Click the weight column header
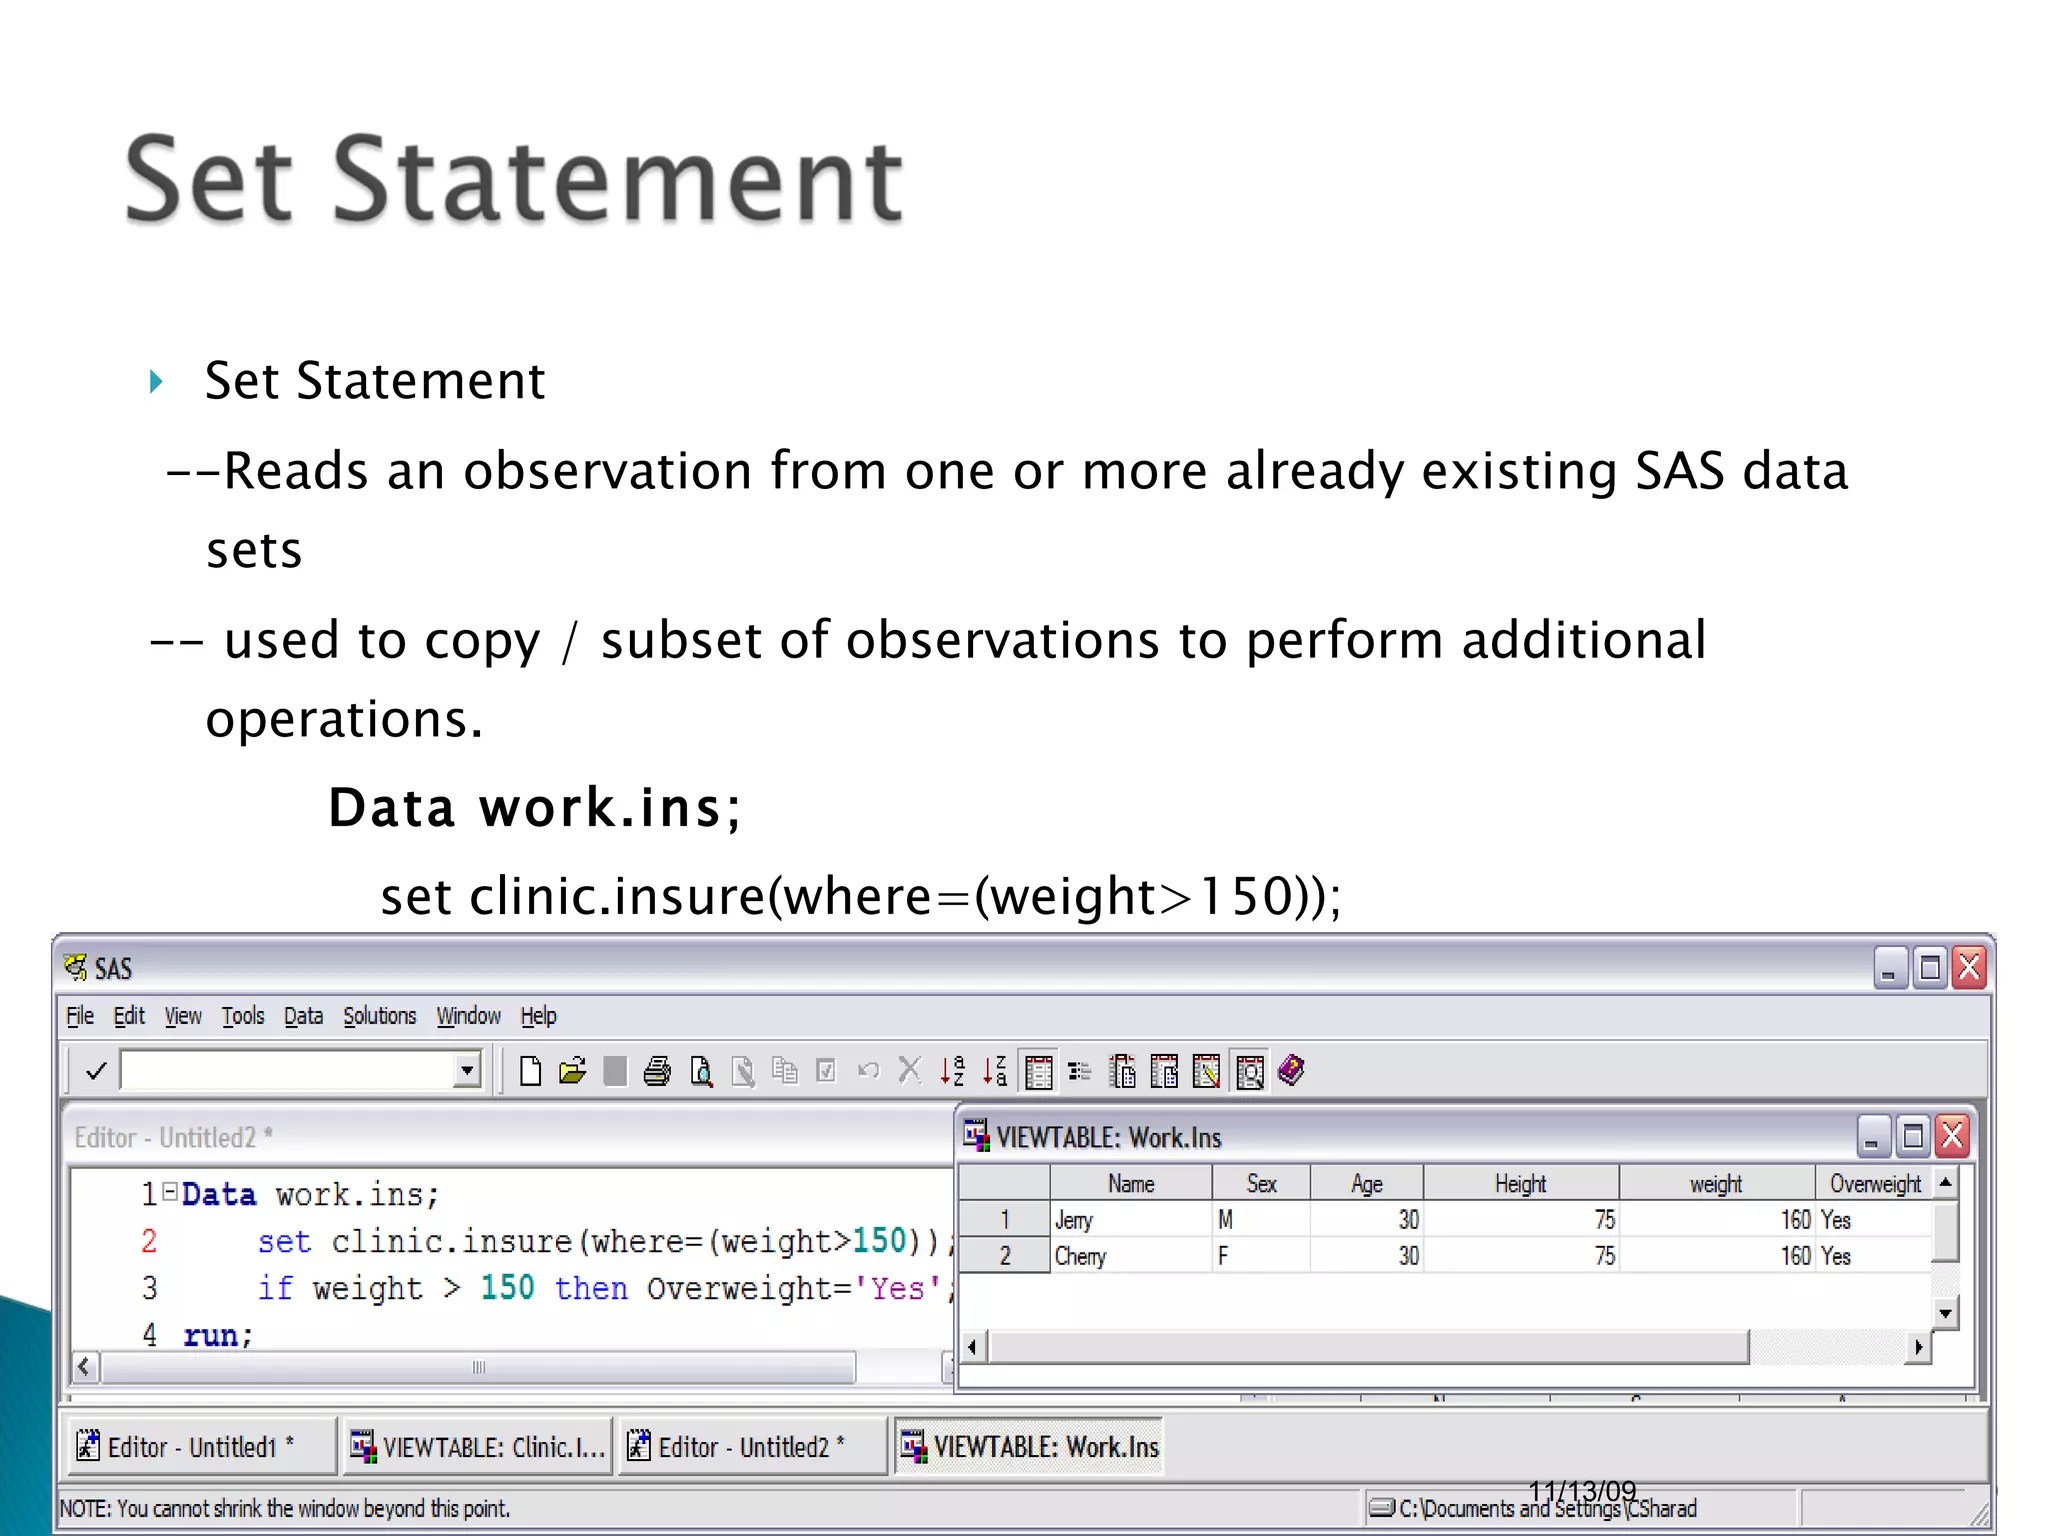Image resolution: width=2048 pixels, height=1536 pixels. pyautogui.click(x=1716, y=1184)
